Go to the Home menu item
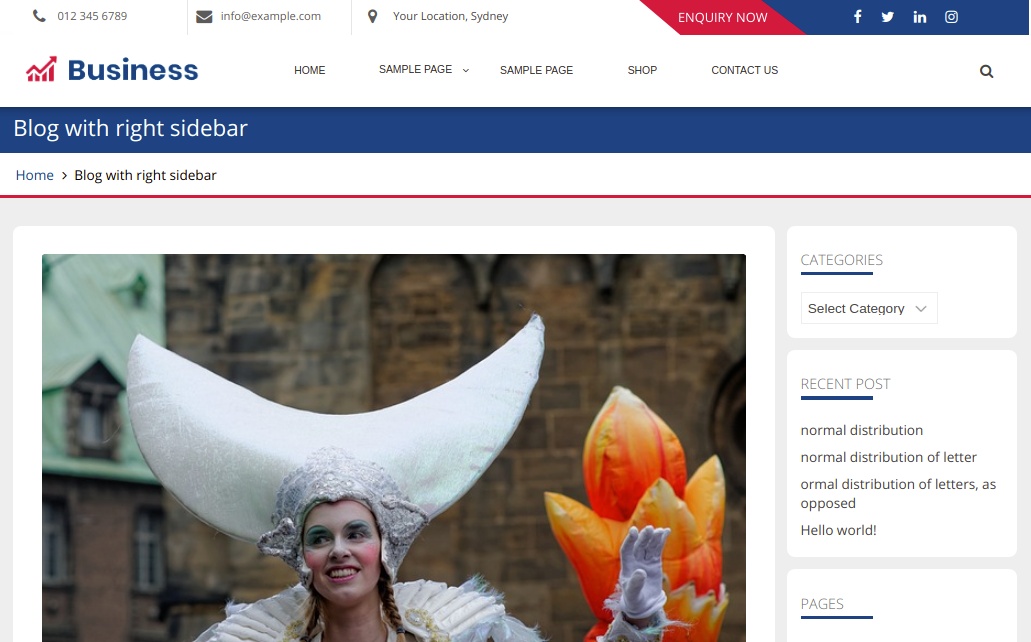Image resolution: width=1031 pixels, height=642 pixels. (x=310, y=70)
